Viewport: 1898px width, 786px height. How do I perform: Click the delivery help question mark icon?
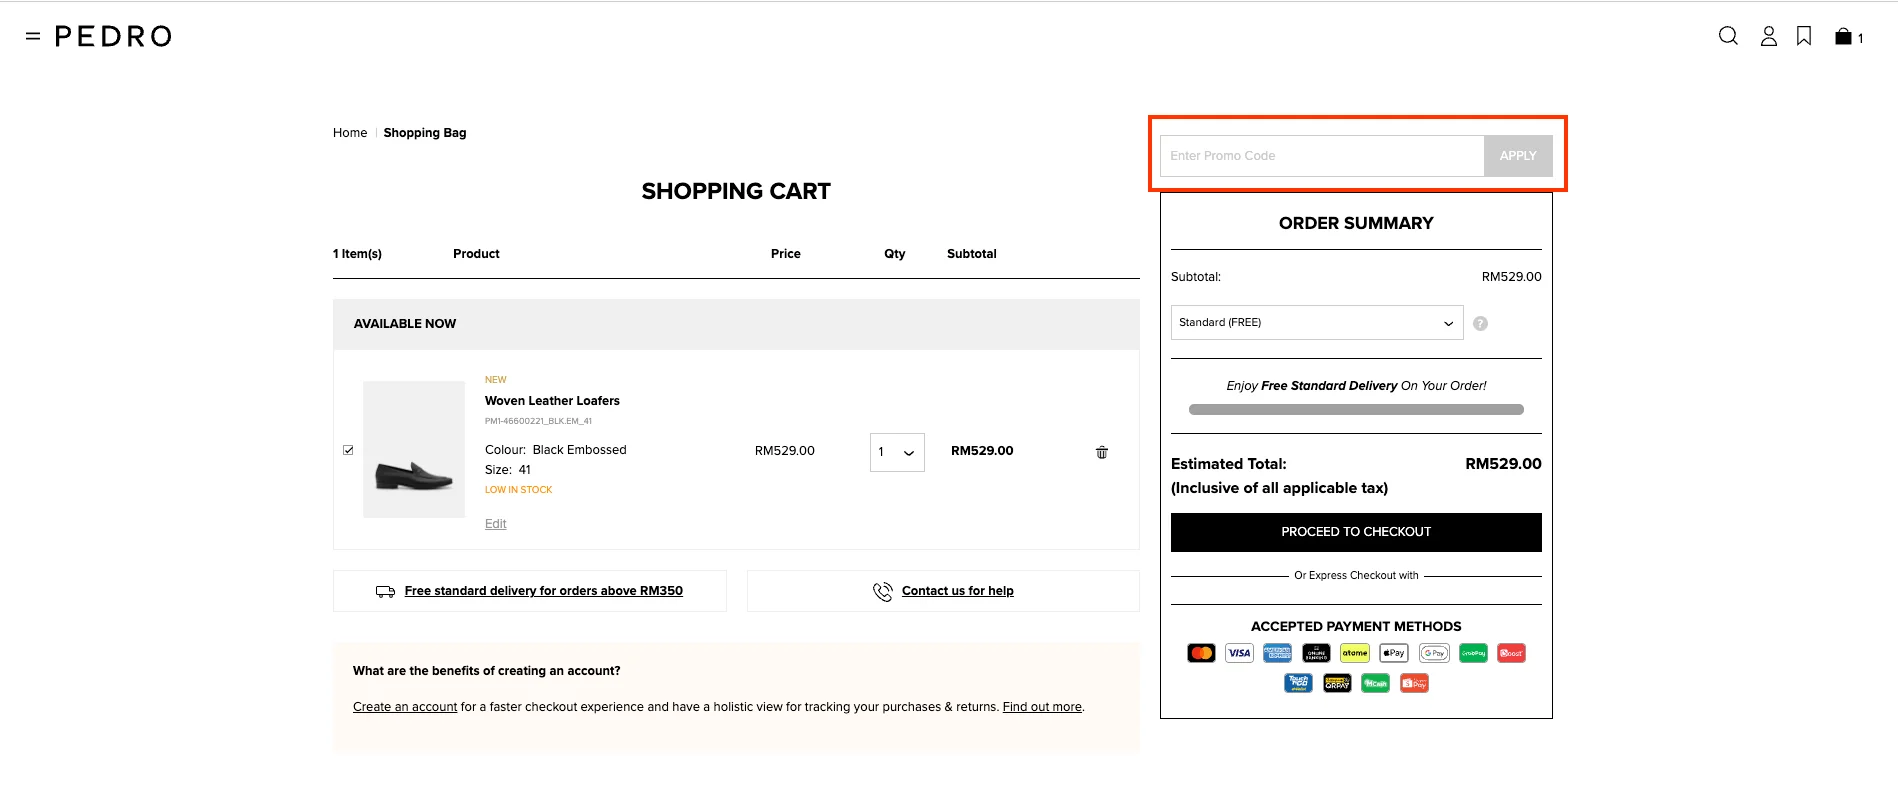(x=1480, y=323)
